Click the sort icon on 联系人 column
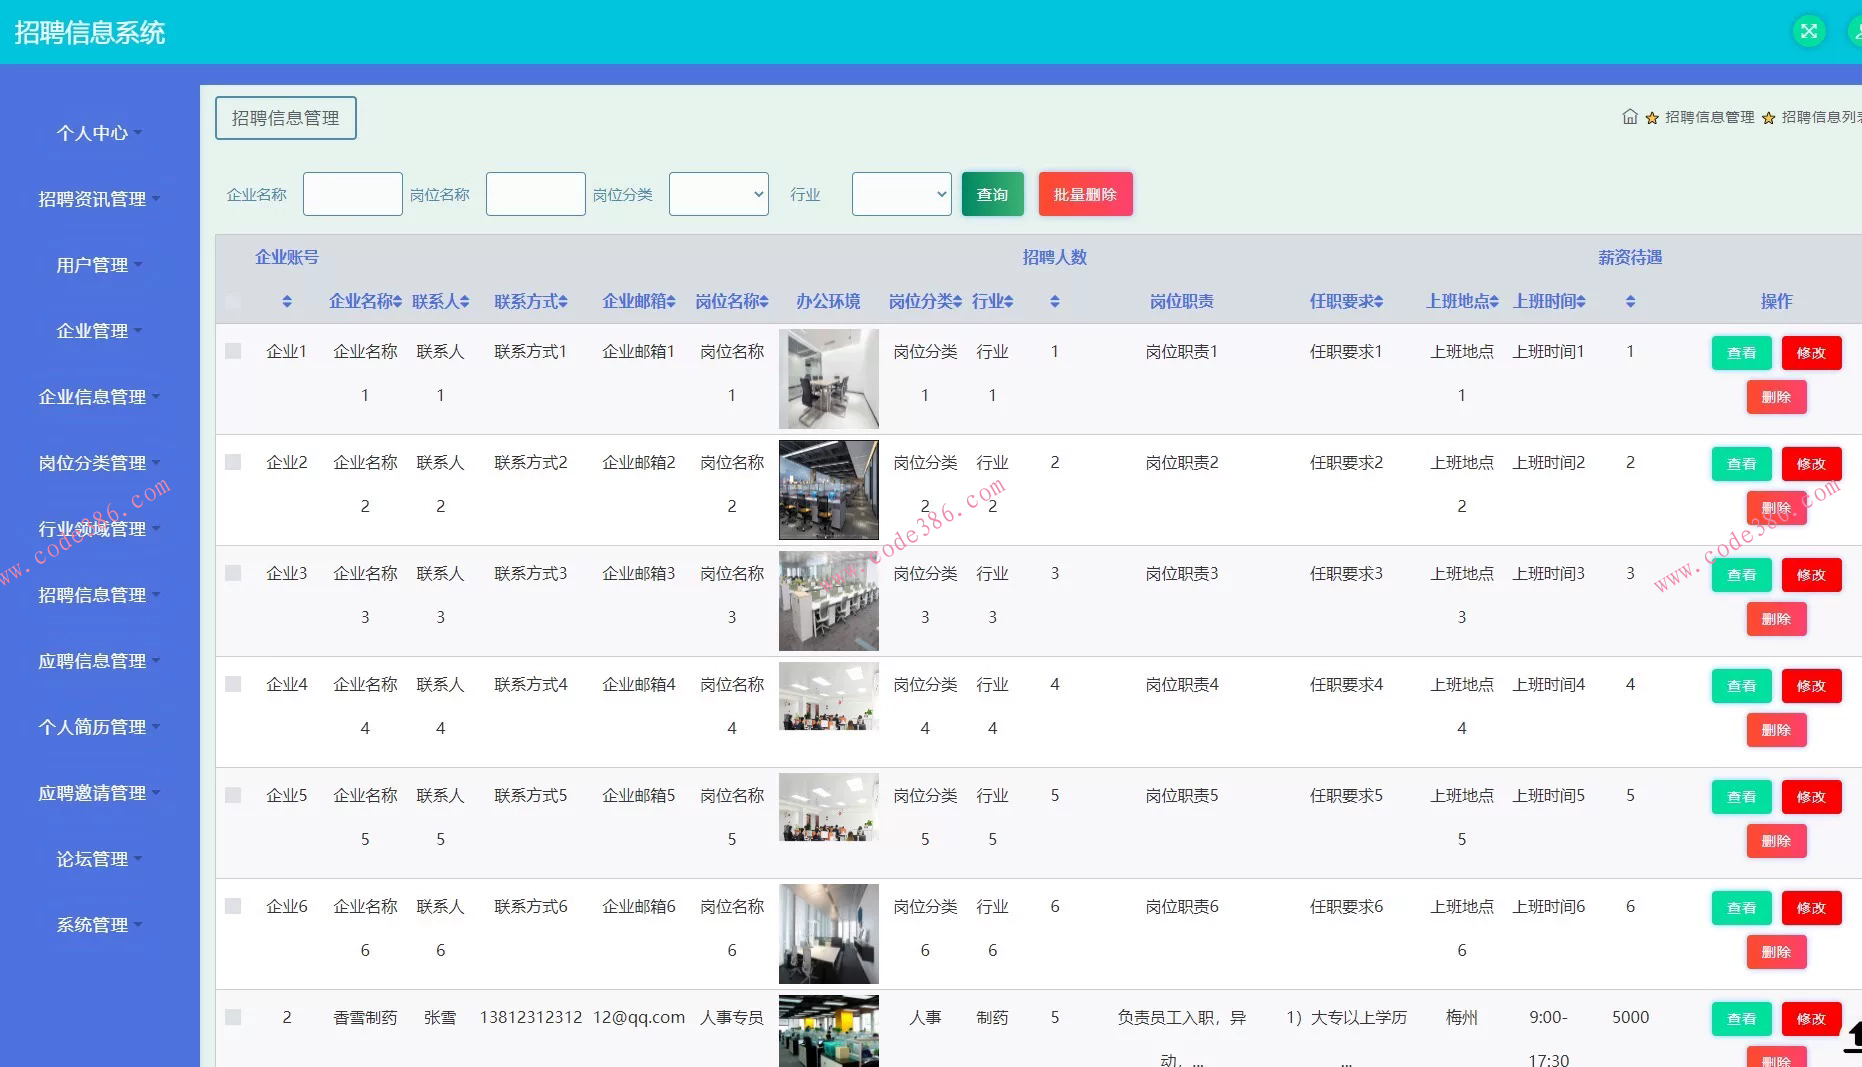Screen dimensions: 1862x1067 464,301
